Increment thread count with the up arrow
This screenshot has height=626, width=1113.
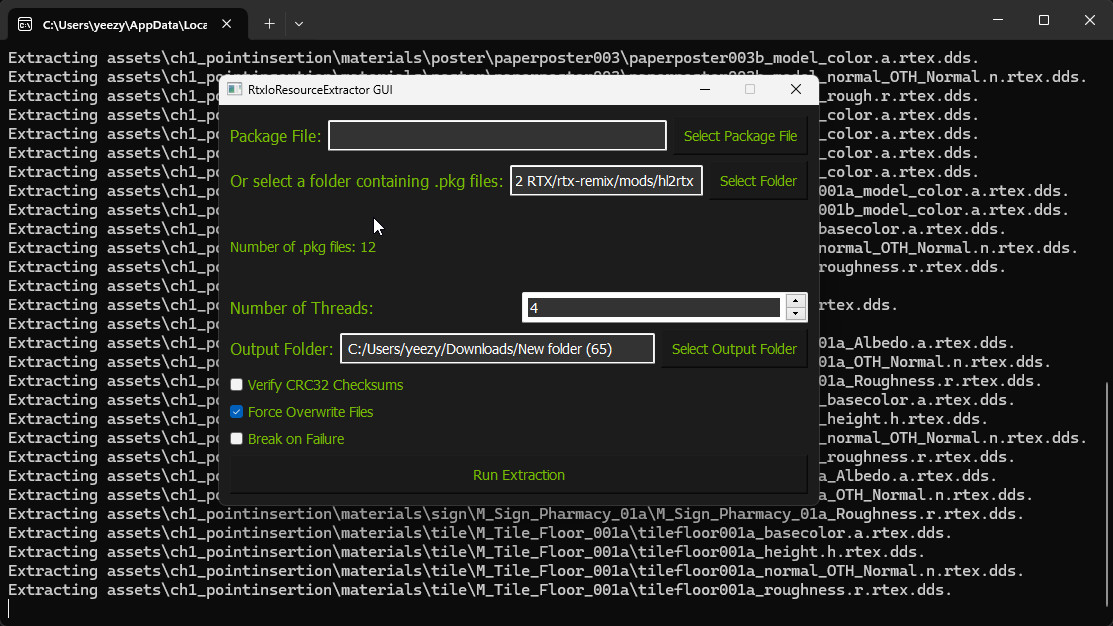click(x=795, y=300)
